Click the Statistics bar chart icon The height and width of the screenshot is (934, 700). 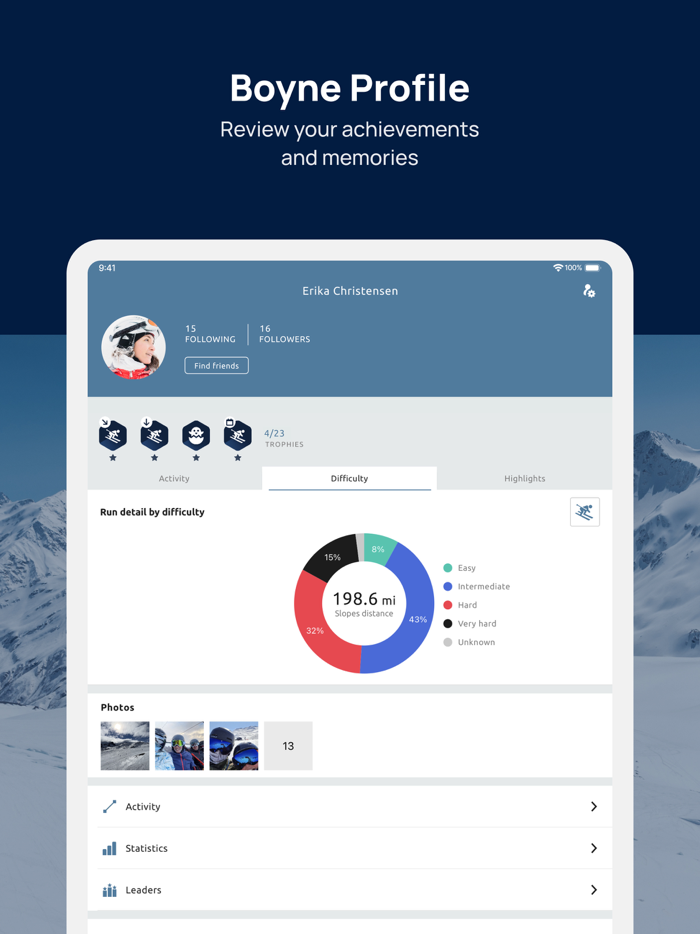point(110,848)
